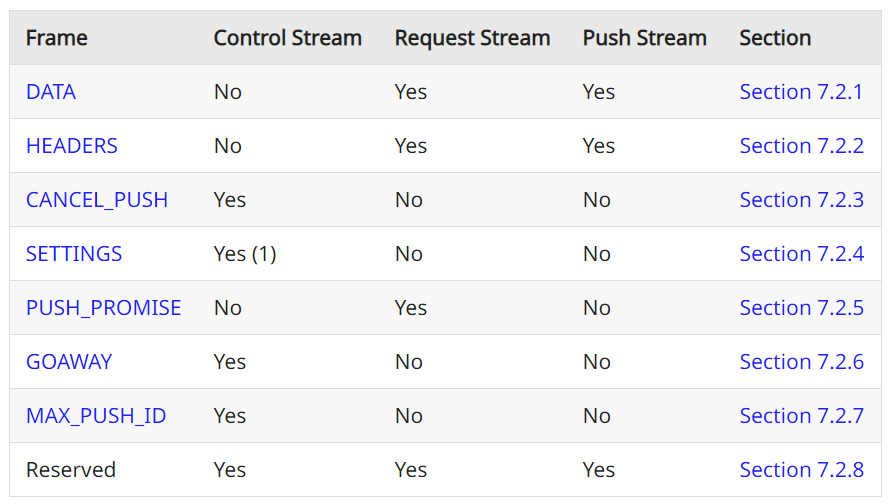
Task: Visit the Section 7.2.5 link
Action: coord(801,308)
